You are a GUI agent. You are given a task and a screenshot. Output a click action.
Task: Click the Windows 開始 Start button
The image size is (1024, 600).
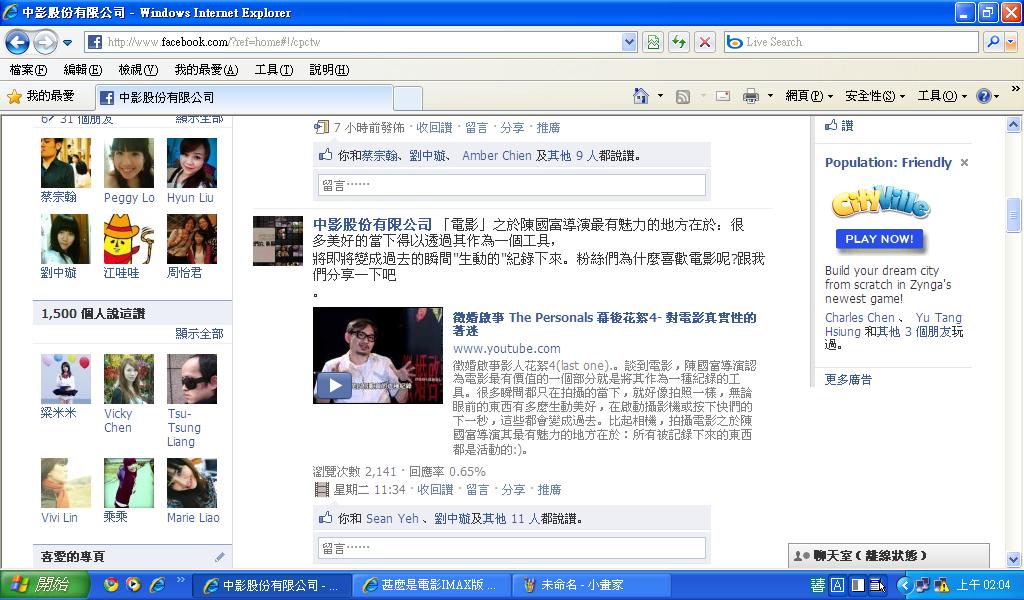click(44, 584)
